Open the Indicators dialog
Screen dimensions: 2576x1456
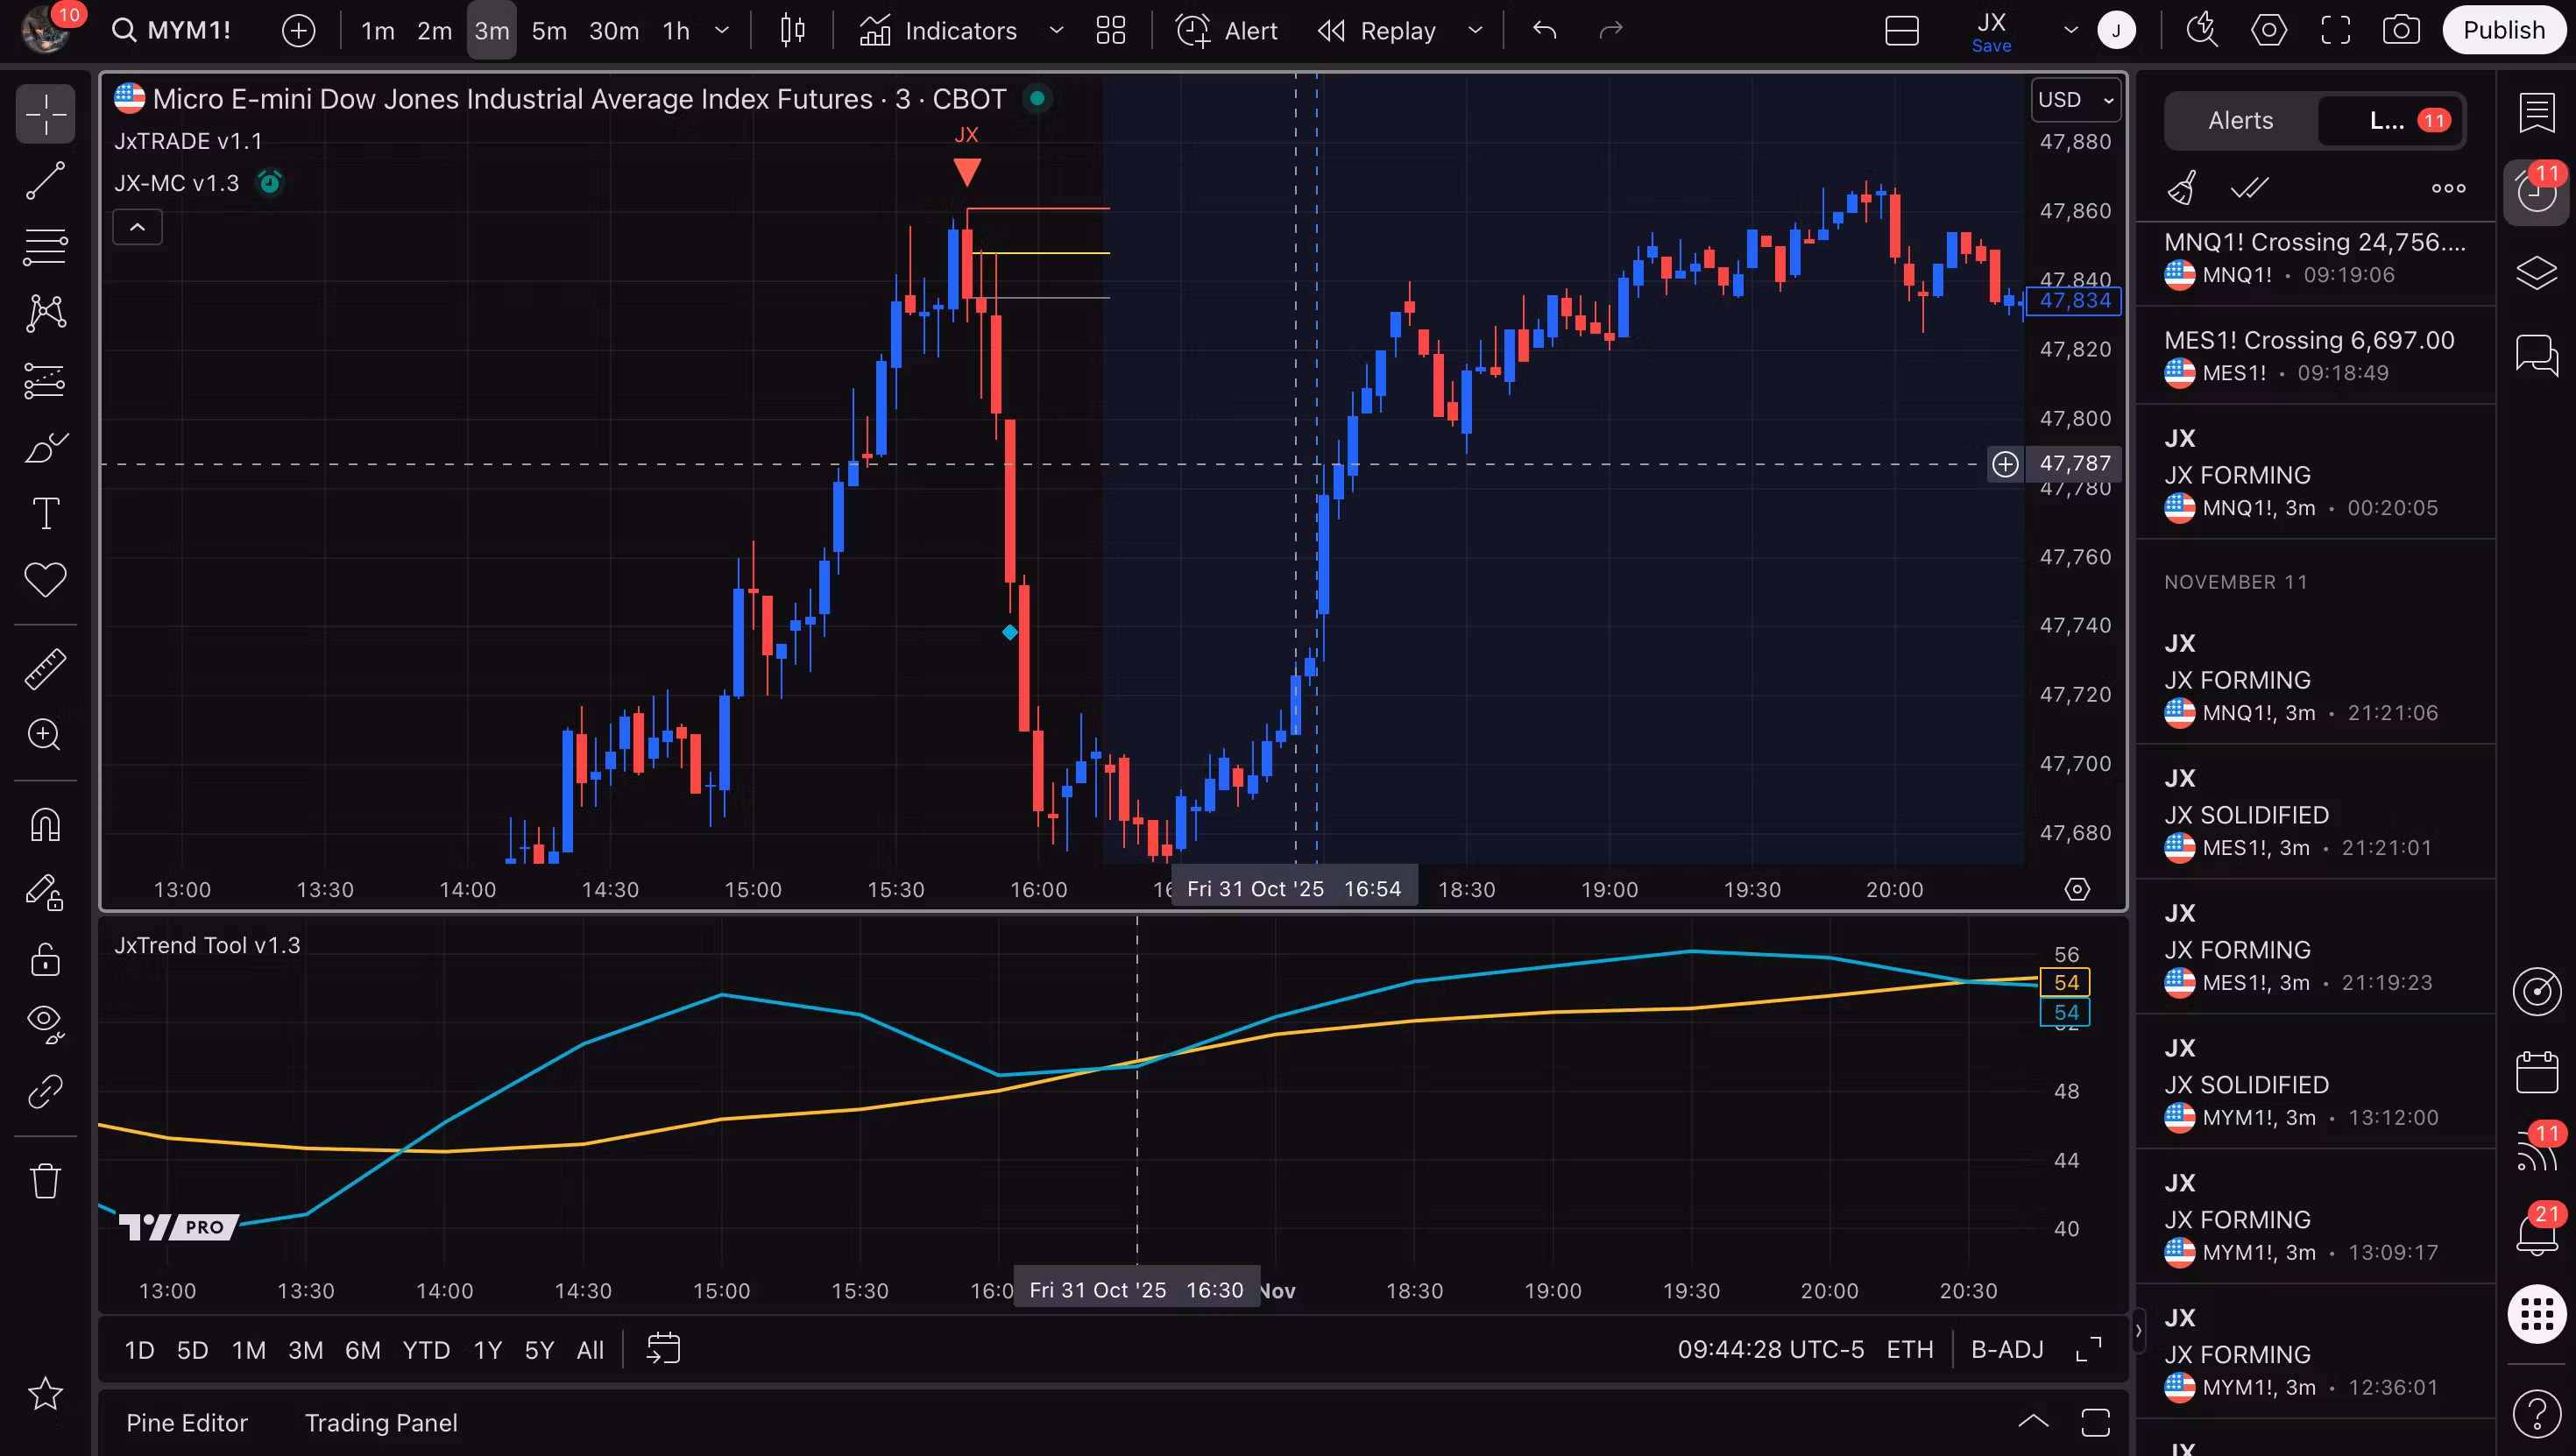tap(938, 31)
